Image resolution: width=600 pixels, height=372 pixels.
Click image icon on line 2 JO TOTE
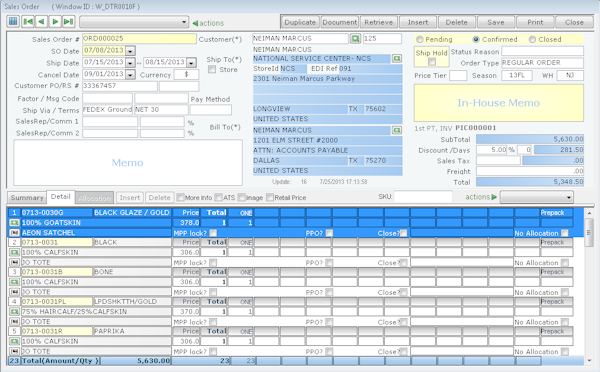[15, 263]
